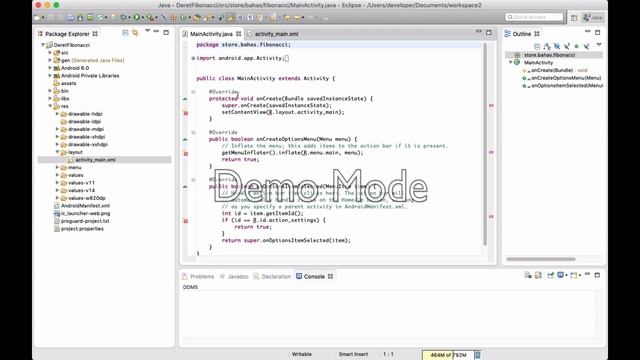Switch to the Java perspective button
This screenshot has height=360, width=640.
pyautogui.click(x=592, y=18)
